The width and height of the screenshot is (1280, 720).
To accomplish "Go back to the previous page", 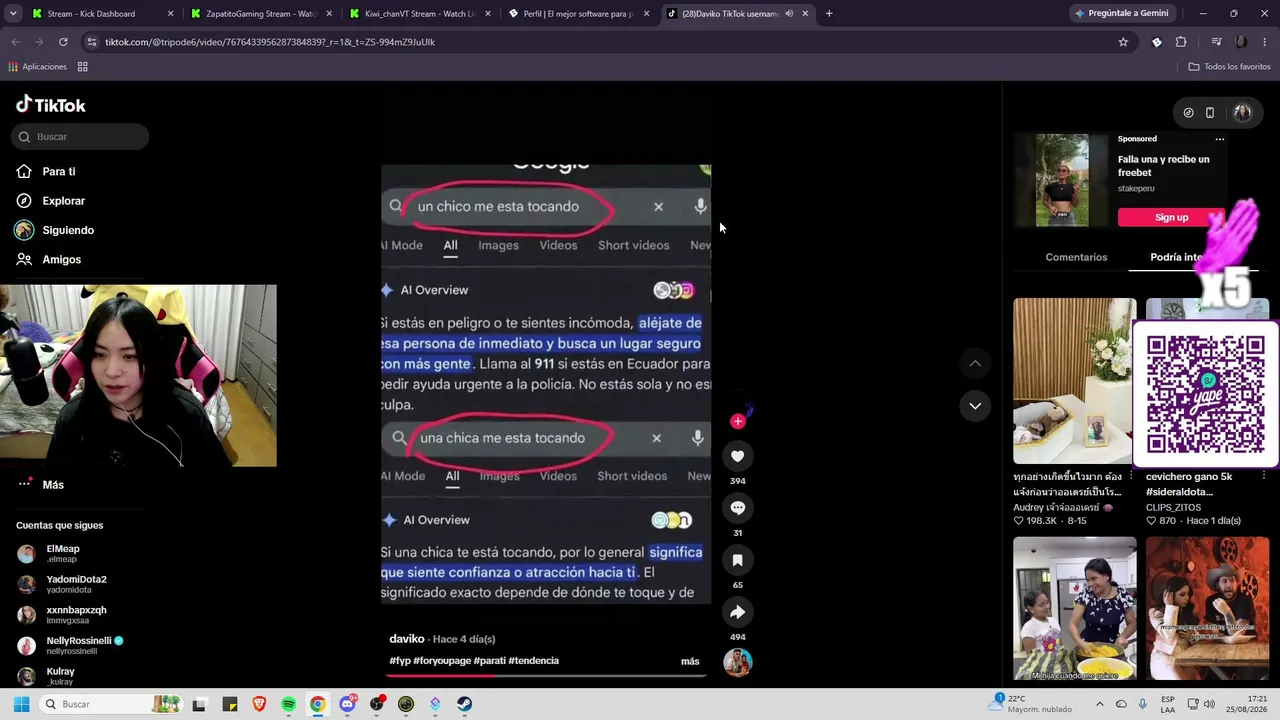I will point(15,42).
